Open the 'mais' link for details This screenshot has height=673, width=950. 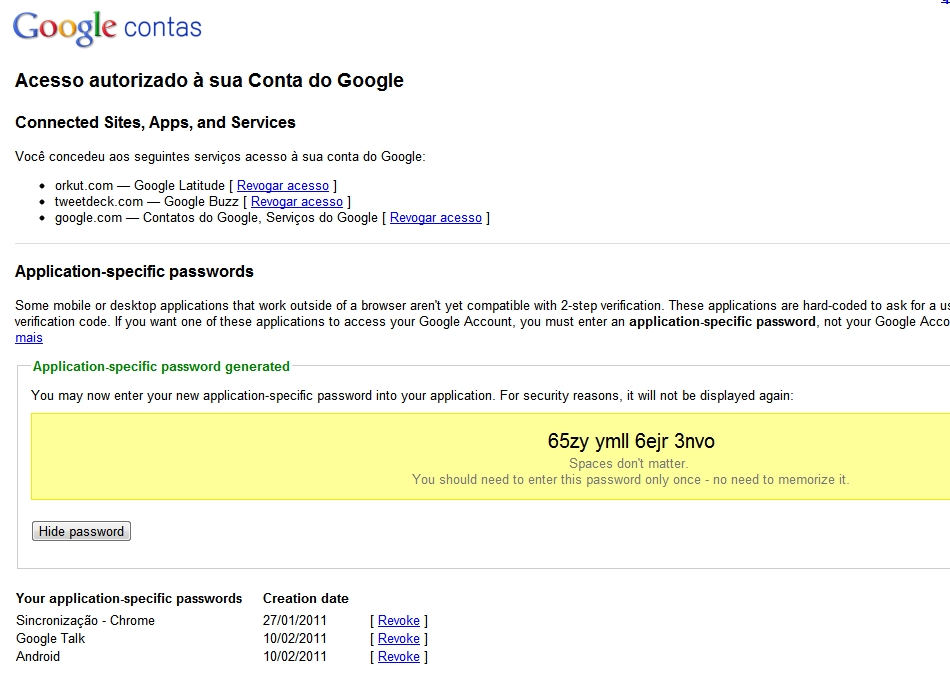[x=29, y=338]
